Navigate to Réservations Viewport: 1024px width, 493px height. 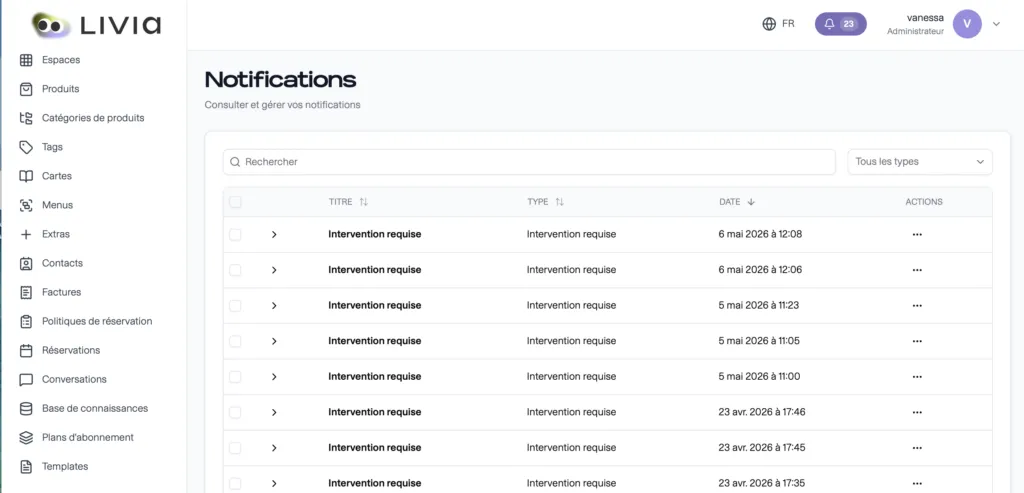click(x=71, y=351)
